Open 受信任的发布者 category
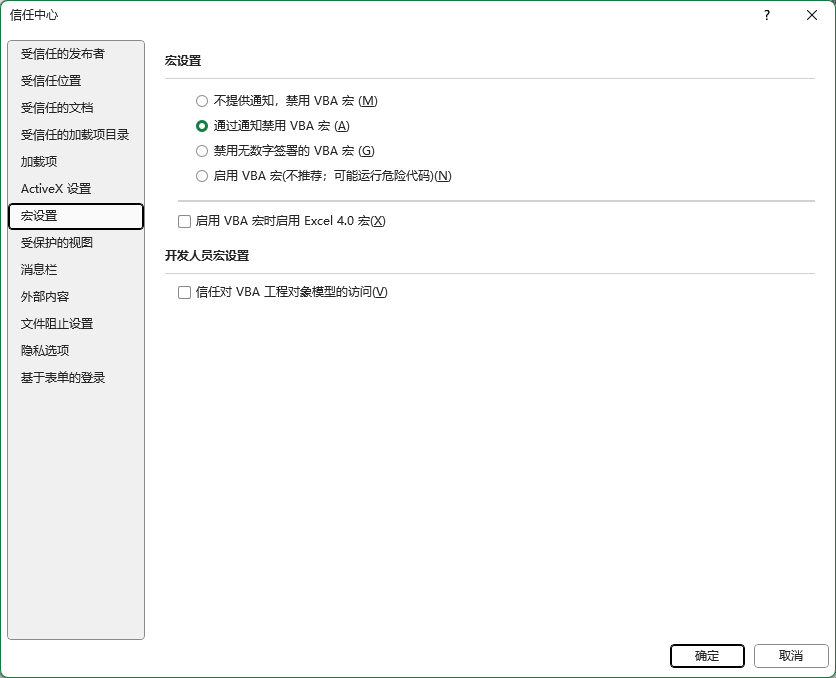The width and height of the screenshot is (836, 678). [x=76, y=54]
